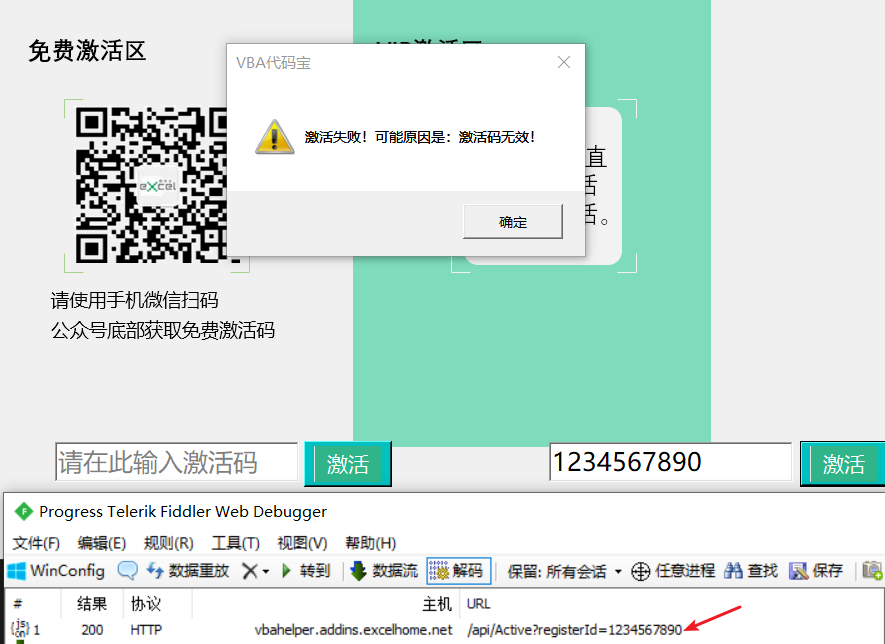The height and width of the screenshot is (644, 885).
Task: Click the Fiddler green diamond app icon
Action: pos(24,511)
